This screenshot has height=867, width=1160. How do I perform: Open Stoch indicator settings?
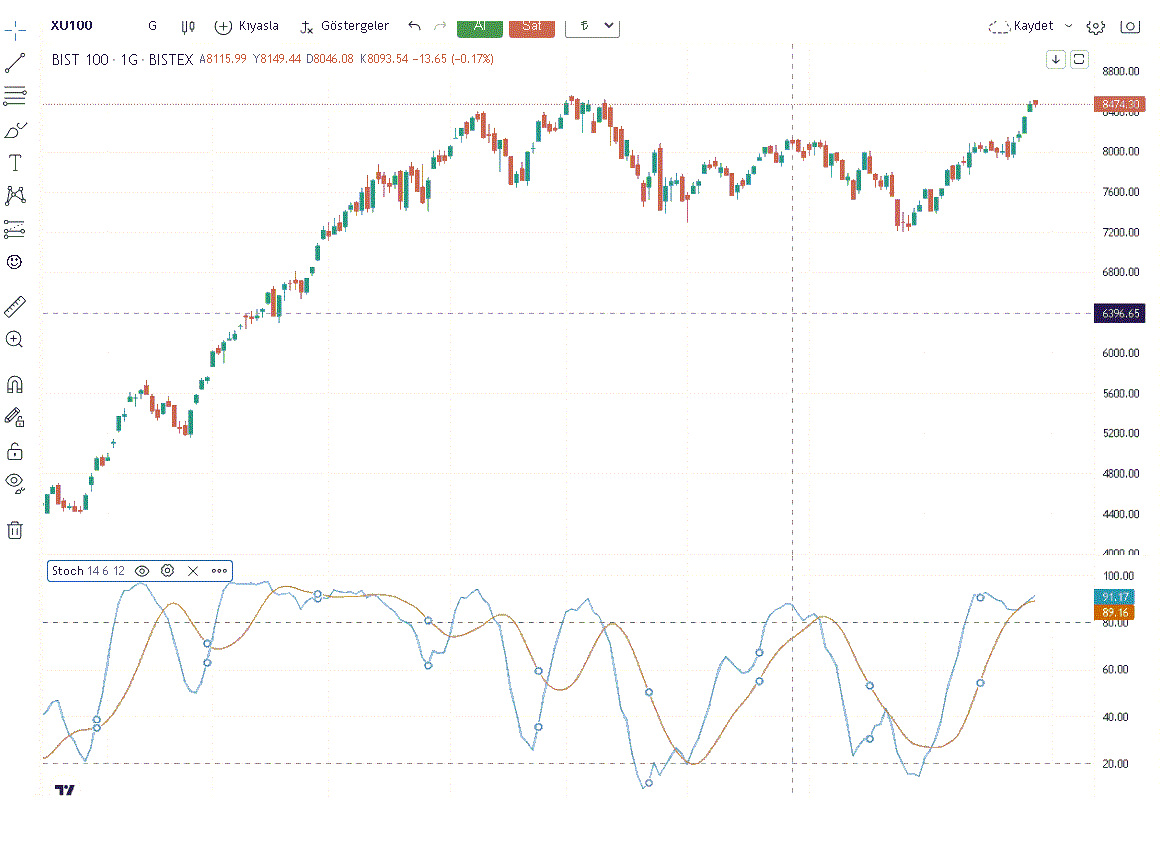click(x=167, y=570)
